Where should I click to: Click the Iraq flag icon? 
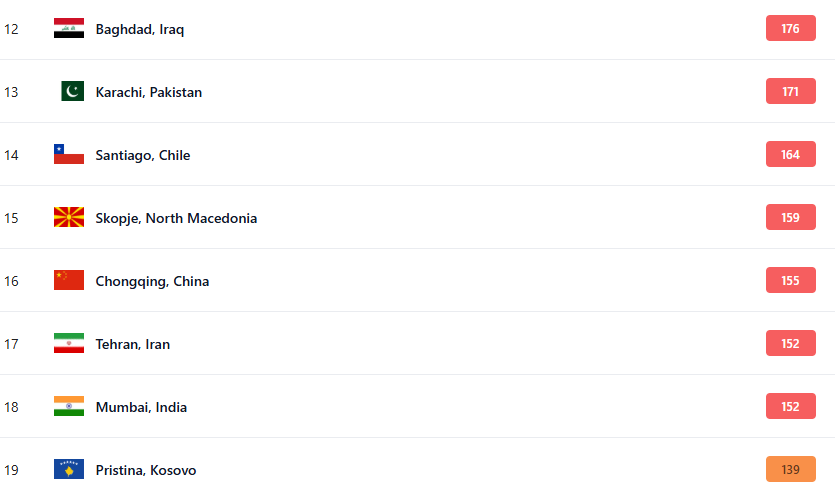click(x=69, y=29)
